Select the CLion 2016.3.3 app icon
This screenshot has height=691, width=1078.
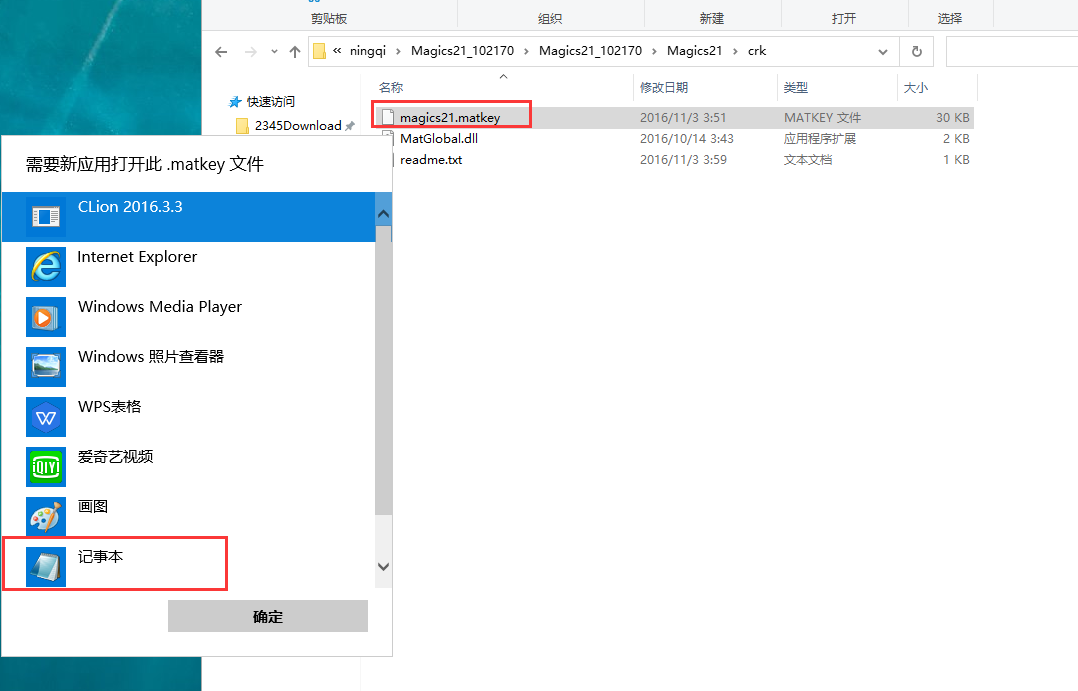[x=46, y=217]
